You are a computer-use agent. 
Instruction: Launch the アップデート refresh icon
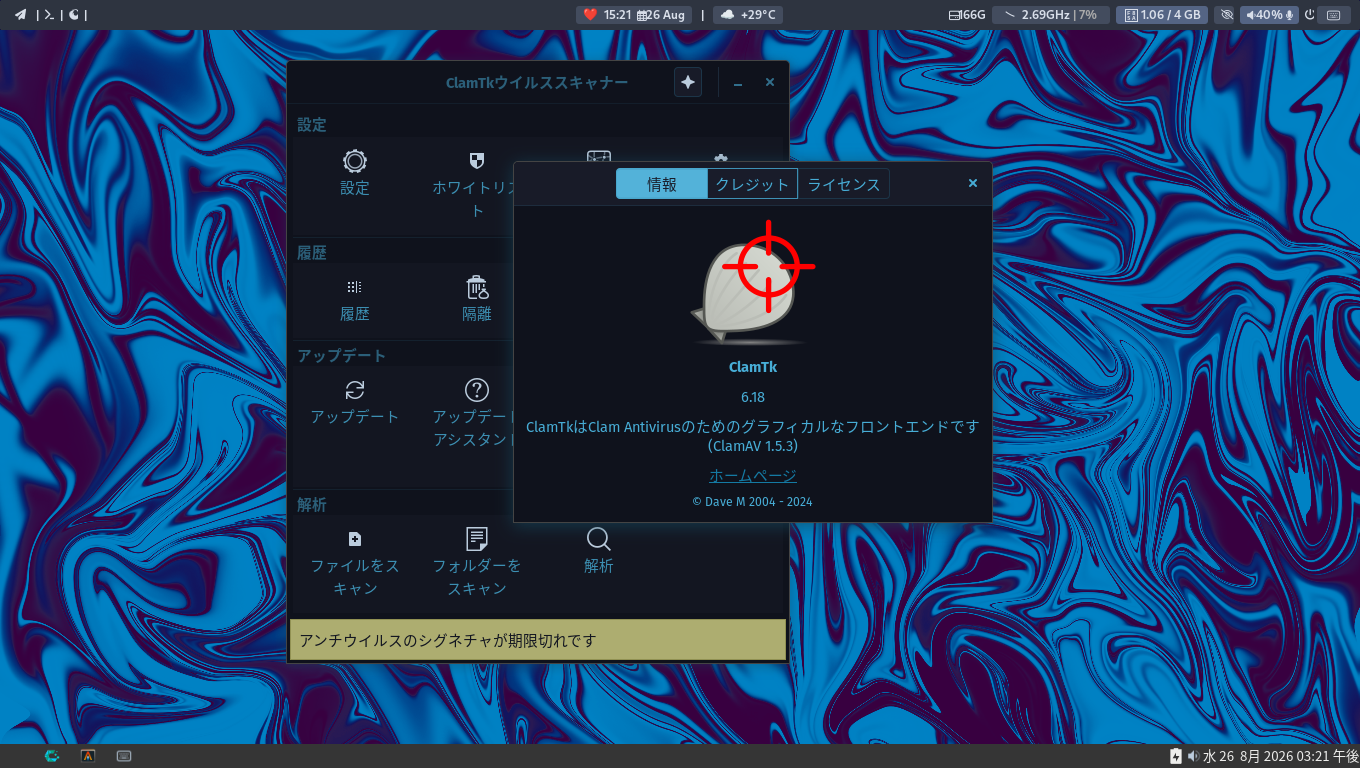tap(355, 390)
